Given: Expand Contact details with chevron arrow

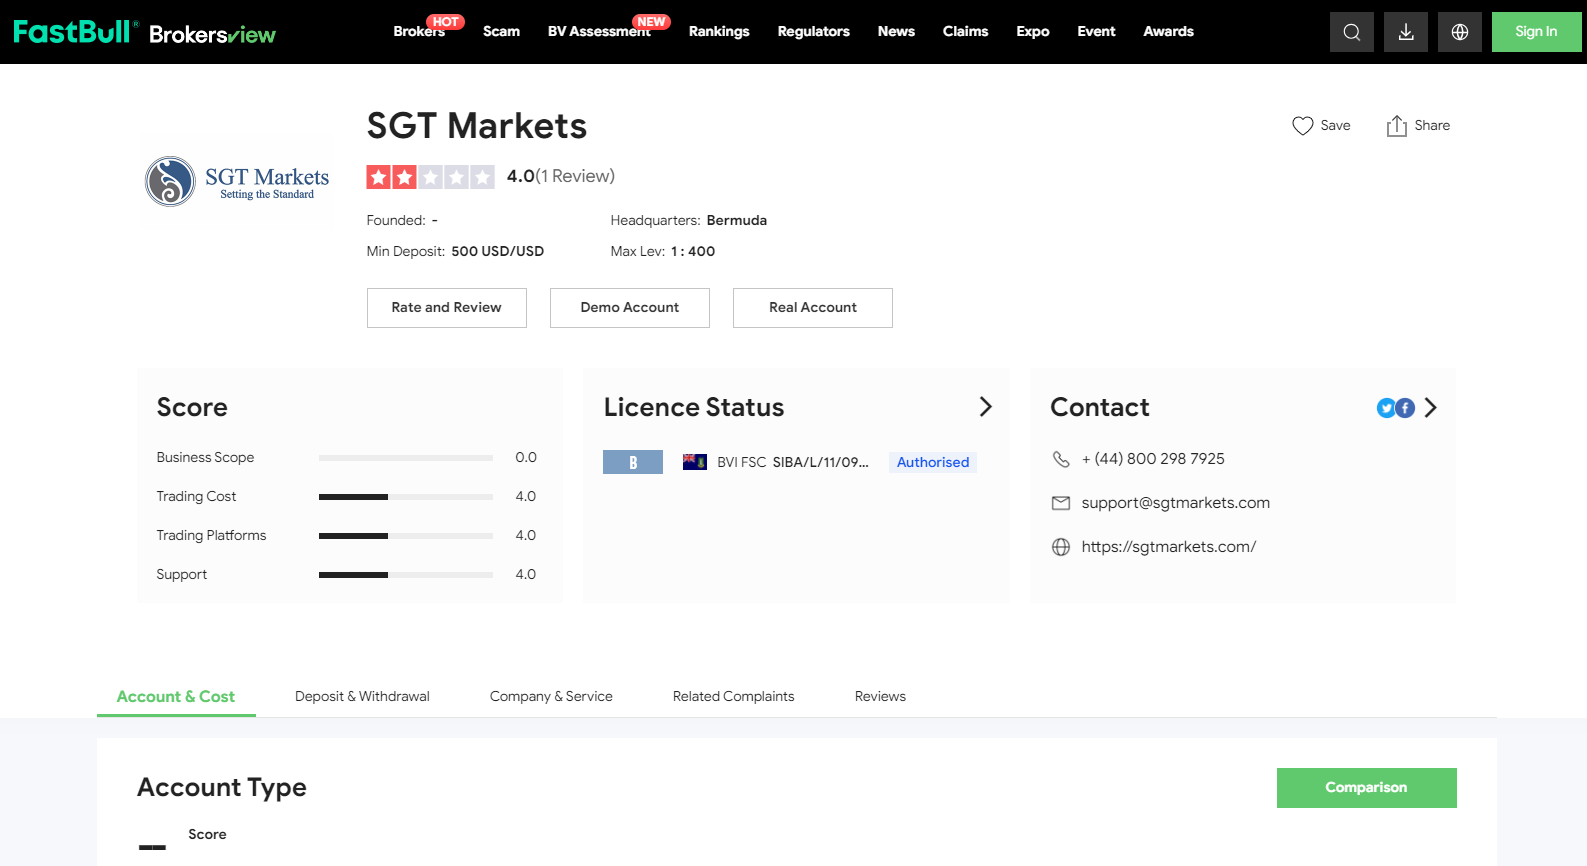Looking at the screenshot, I should point(1430,407).
